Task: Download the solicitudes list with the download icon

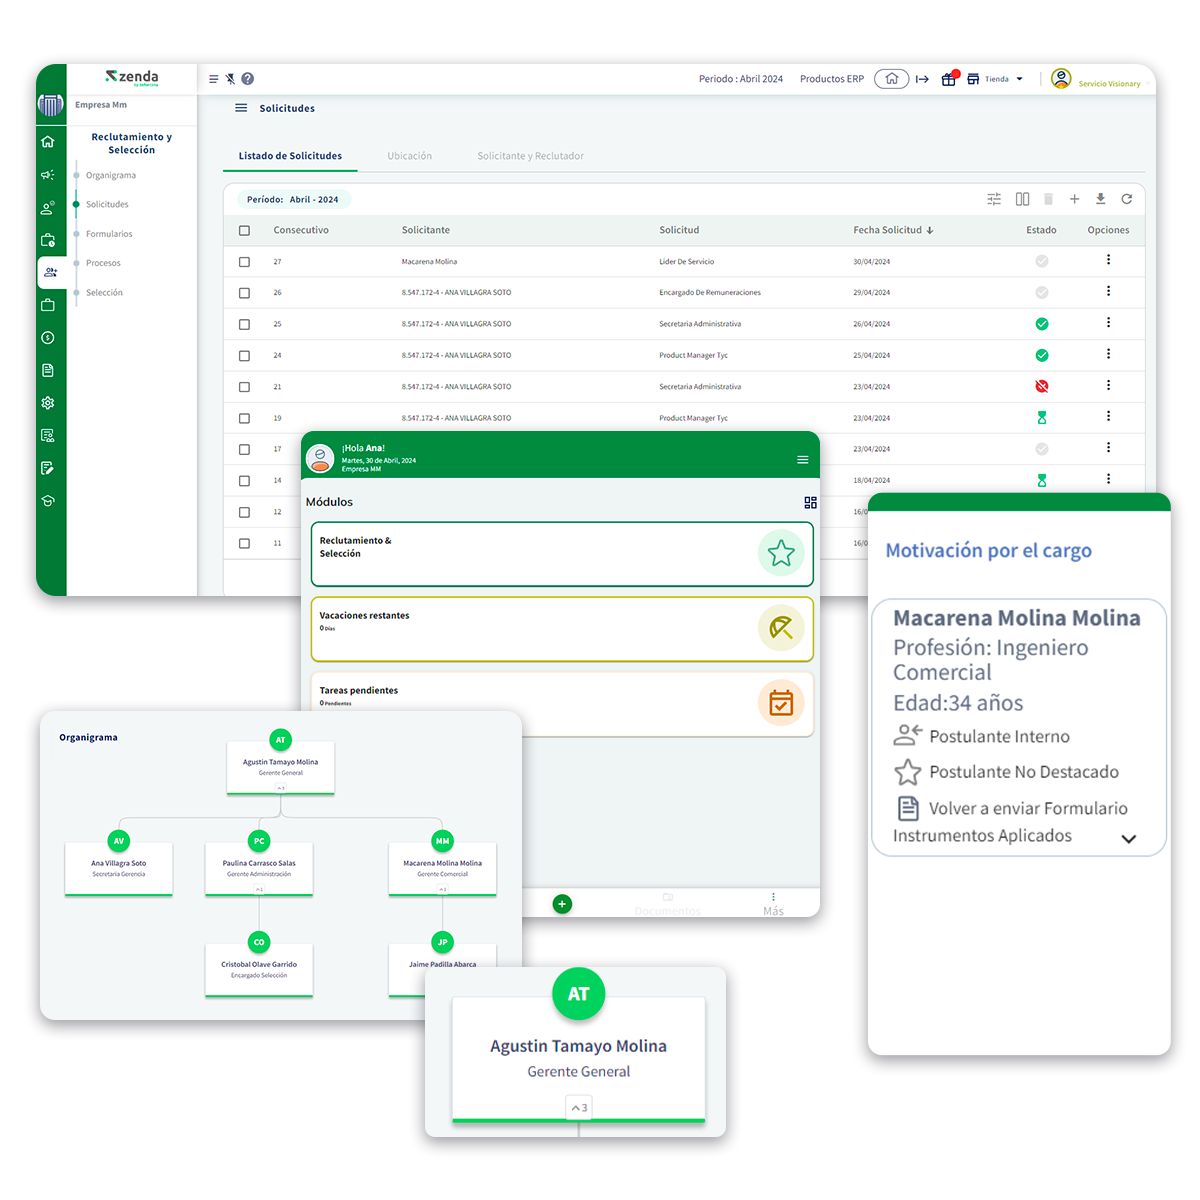Action: click(1100, 199)
